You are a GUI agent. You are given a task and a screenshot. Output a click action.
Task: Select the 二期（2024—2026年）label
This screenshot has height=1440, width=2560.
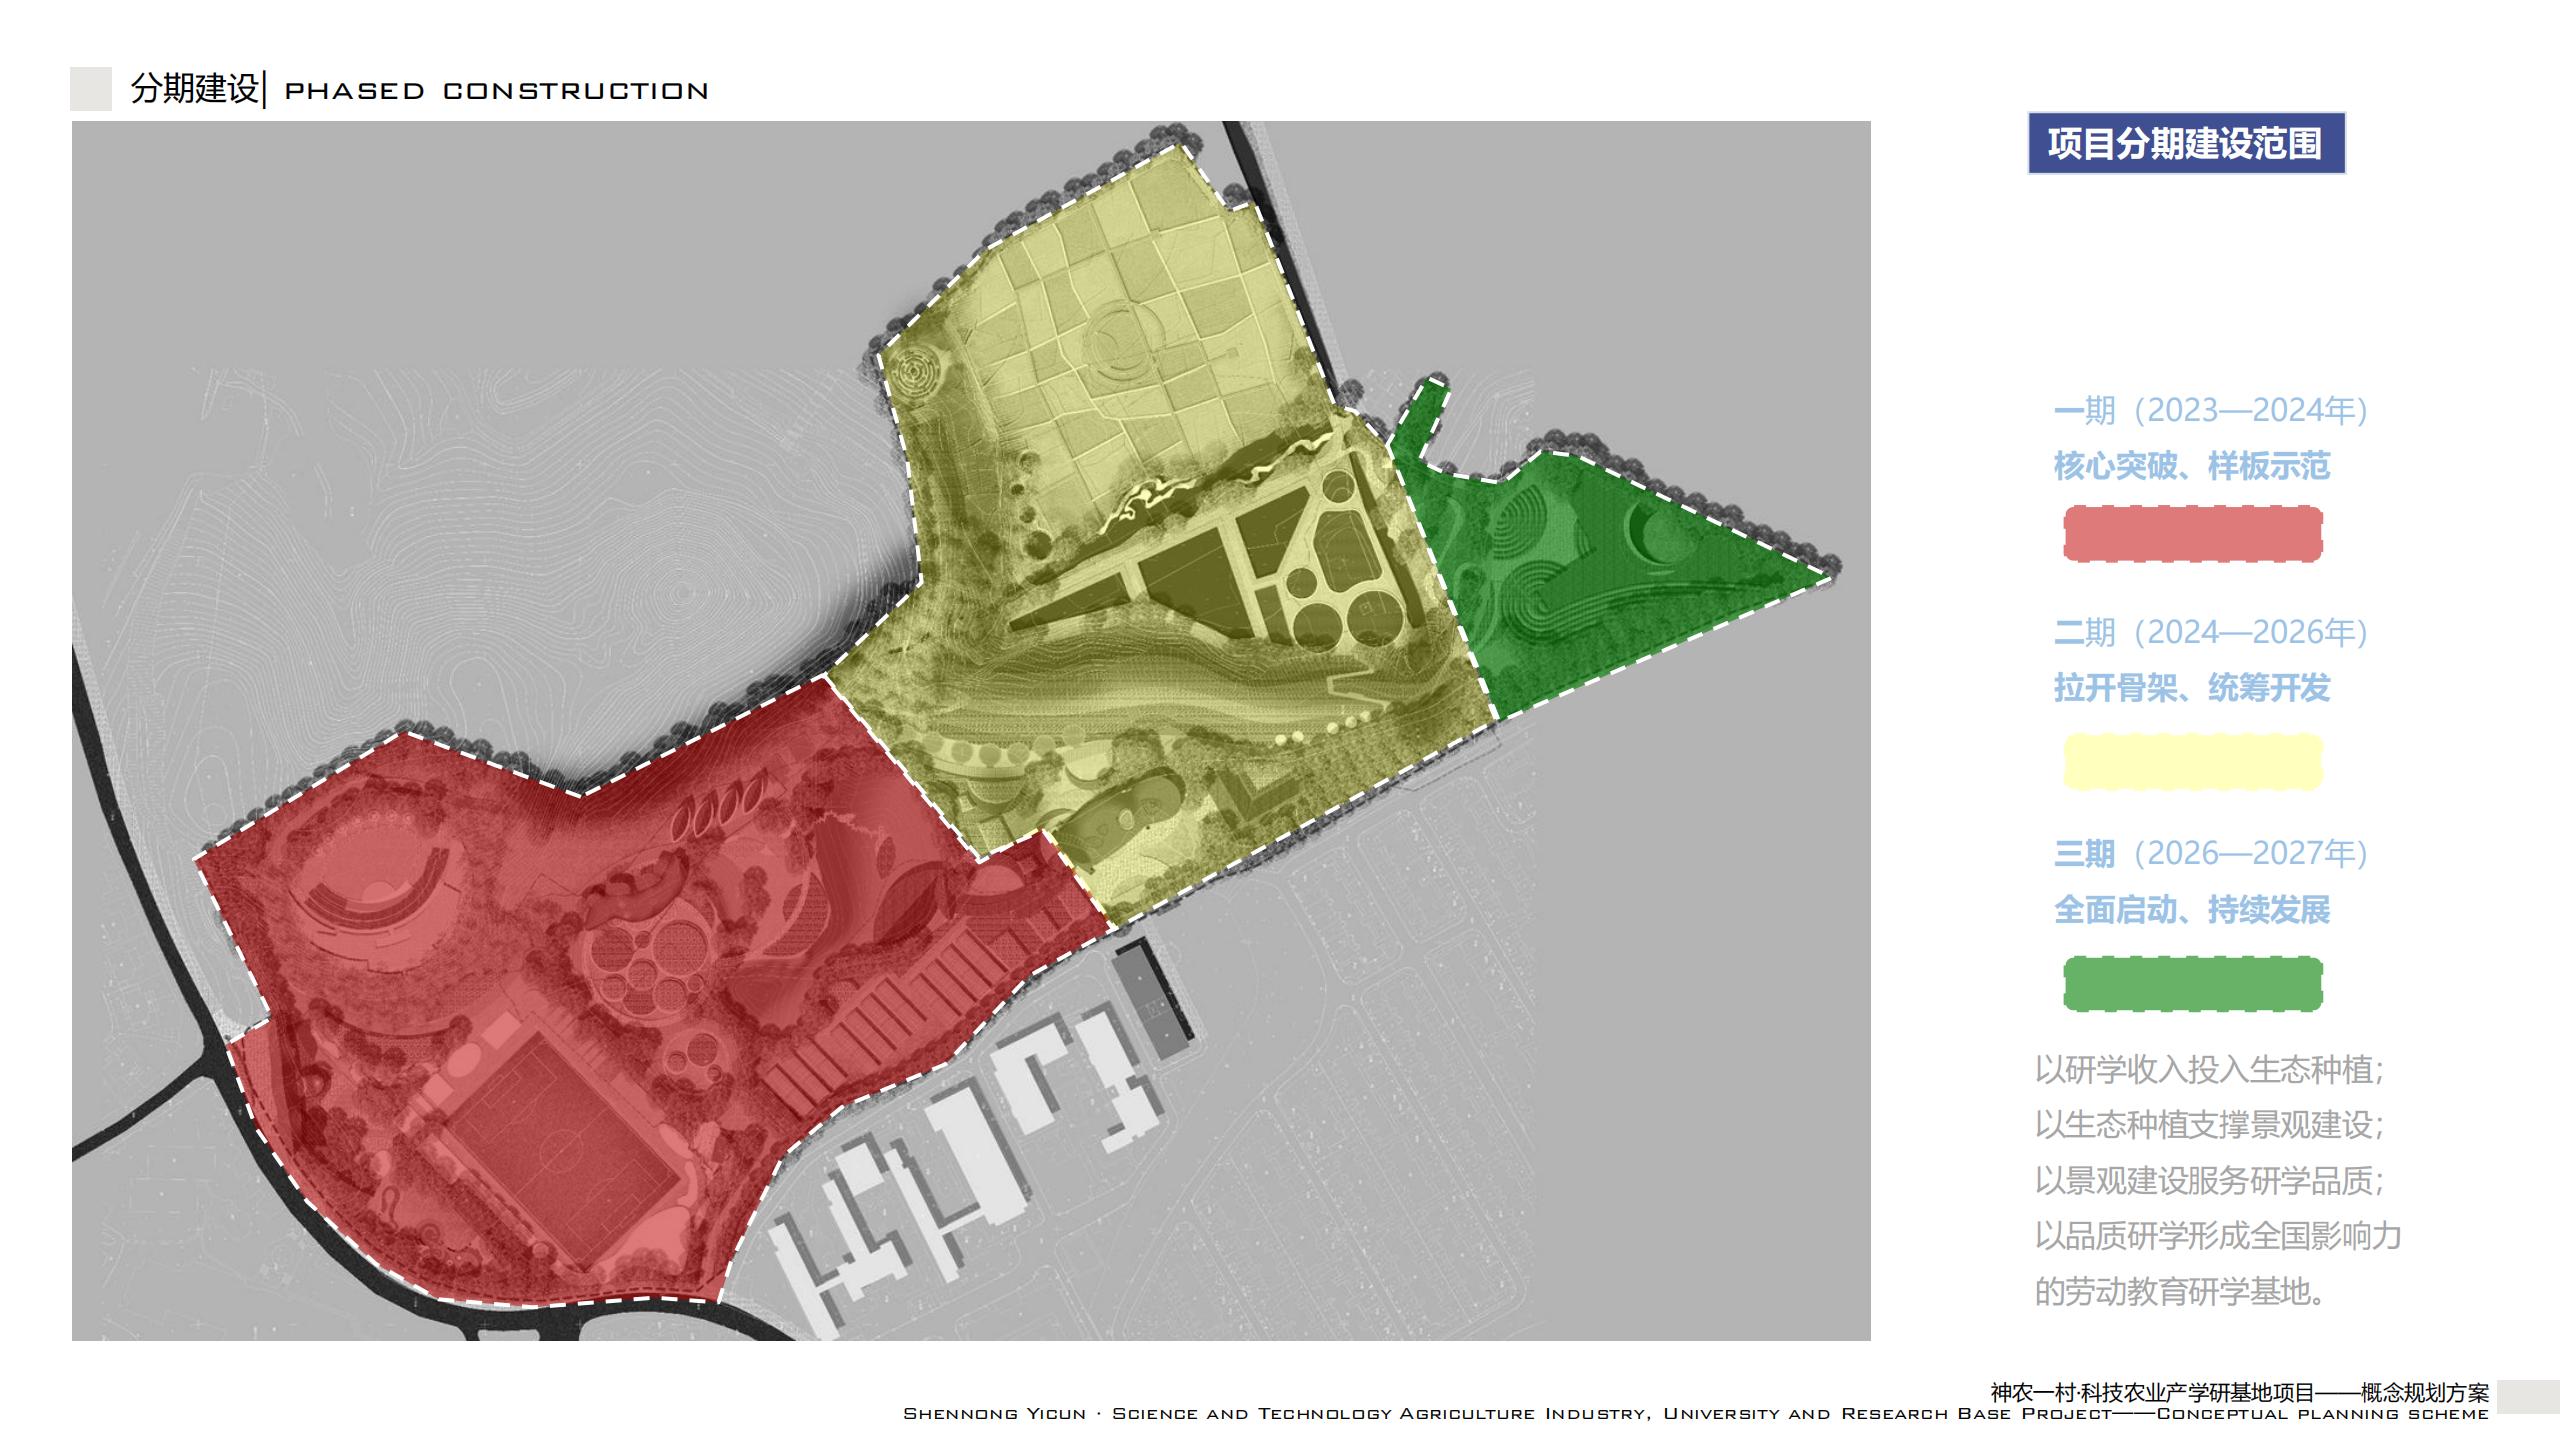[2210, 632]
